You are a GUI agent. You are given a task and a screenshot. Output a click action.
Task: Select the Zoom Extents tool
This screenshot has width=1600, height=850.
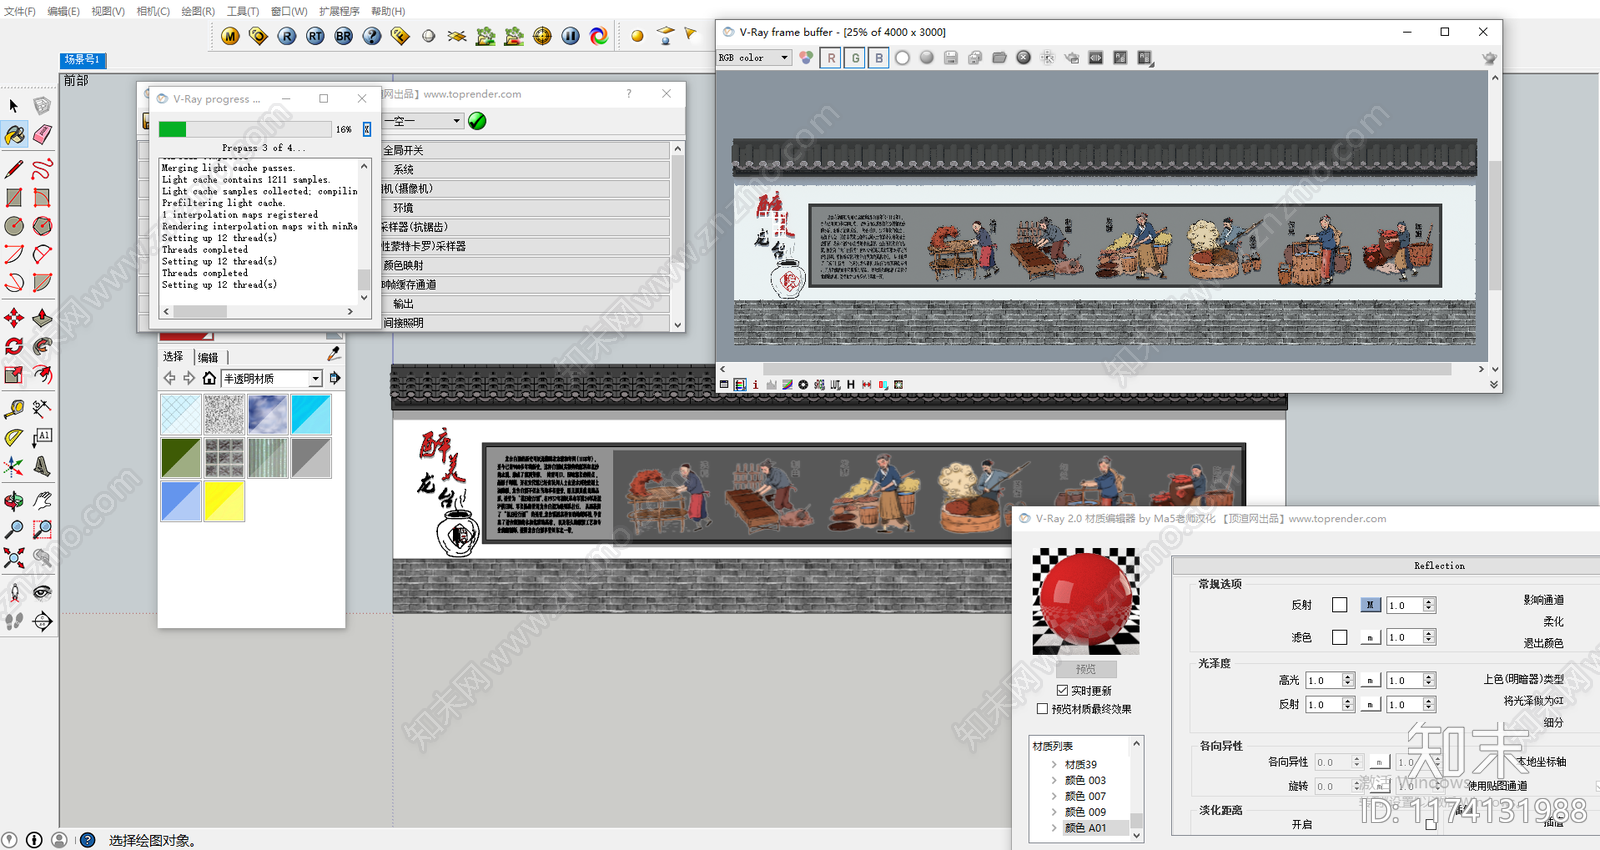tap(14, 558)
